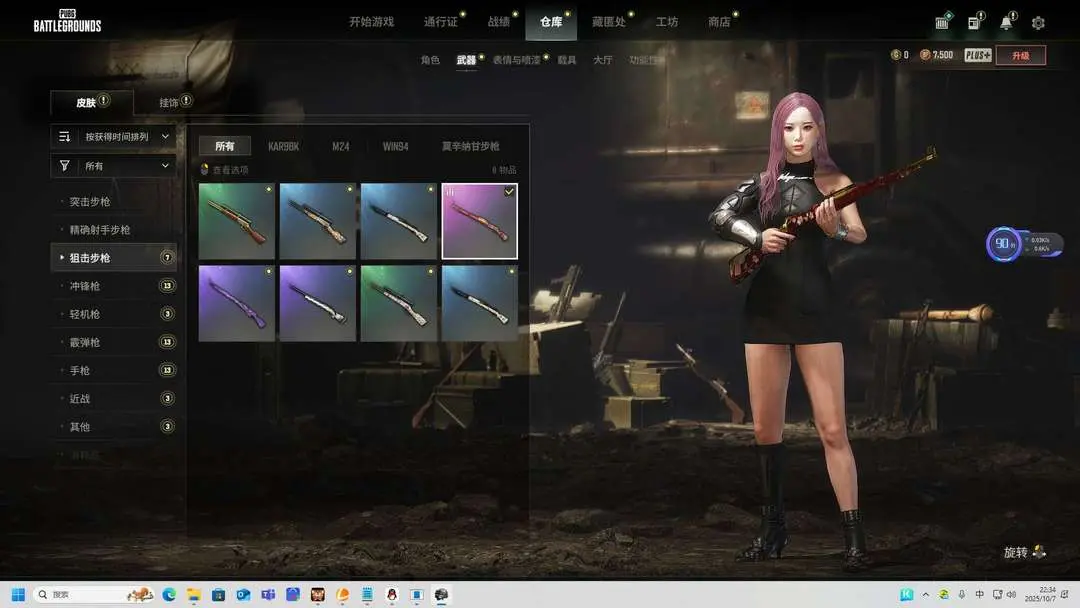Image resolution: width=1080 pixels, height=608 pixels.
Task: Open the news panel icon
Action: coord(974,23)
